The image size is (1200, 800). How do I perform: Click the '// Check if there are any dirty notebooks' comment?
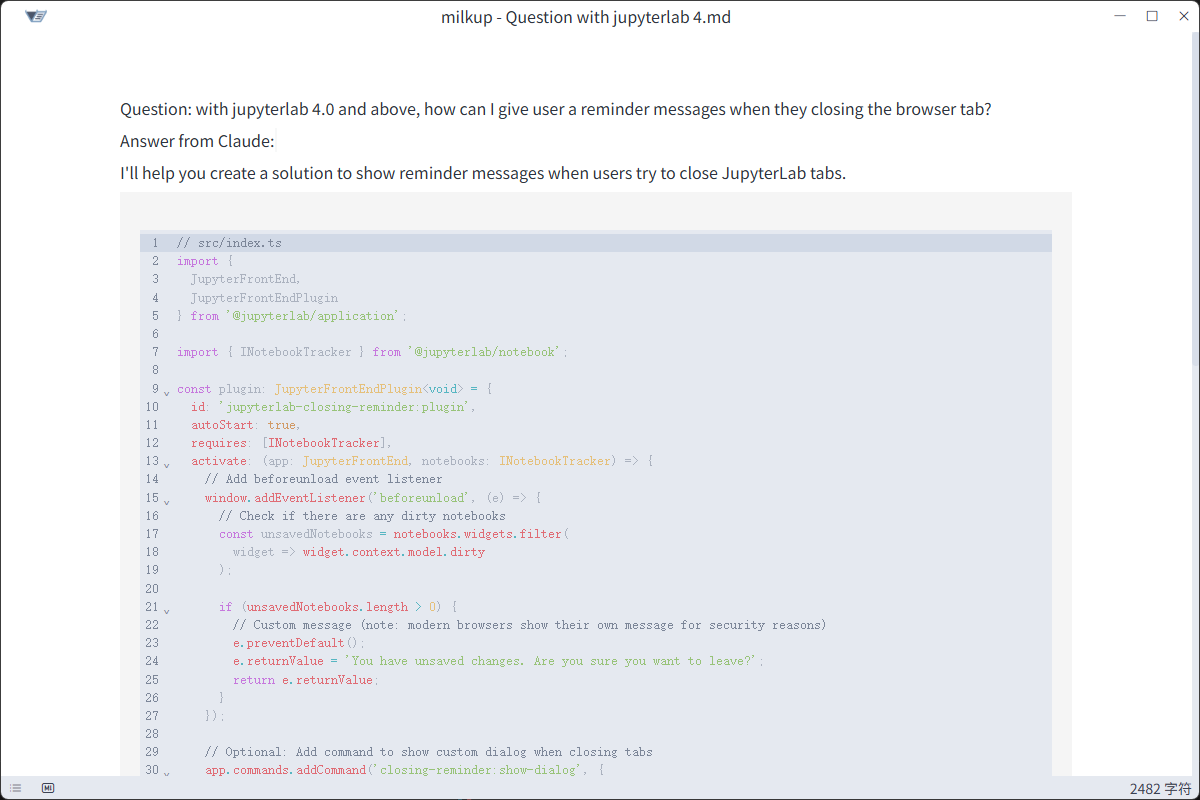362,516
